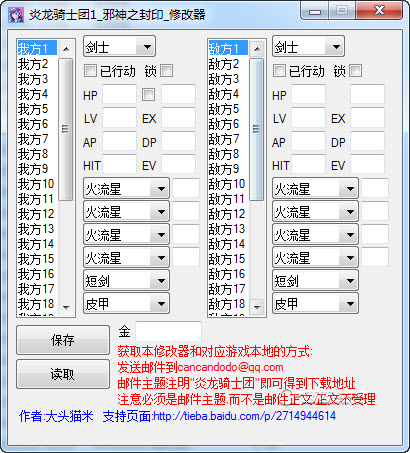
Task: Select 敌方1 in the enemy list
Action: click(228, 49)
